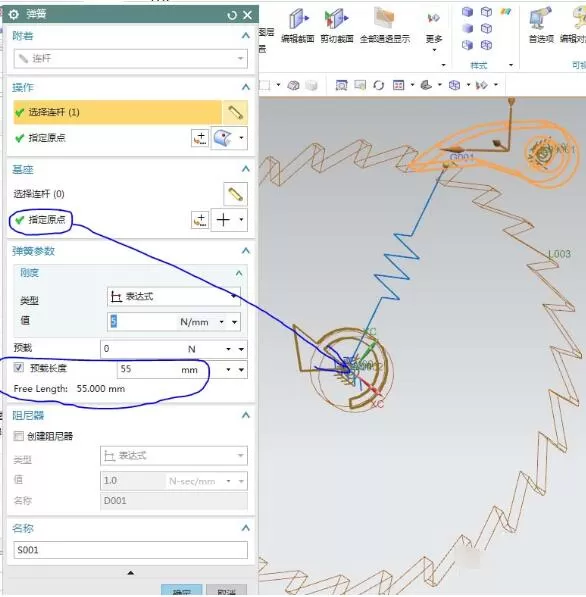Click the rainbow face analysis style icon
Image resolution: width=586 pixels, height=597 pixels.
(x=505, y=12)
